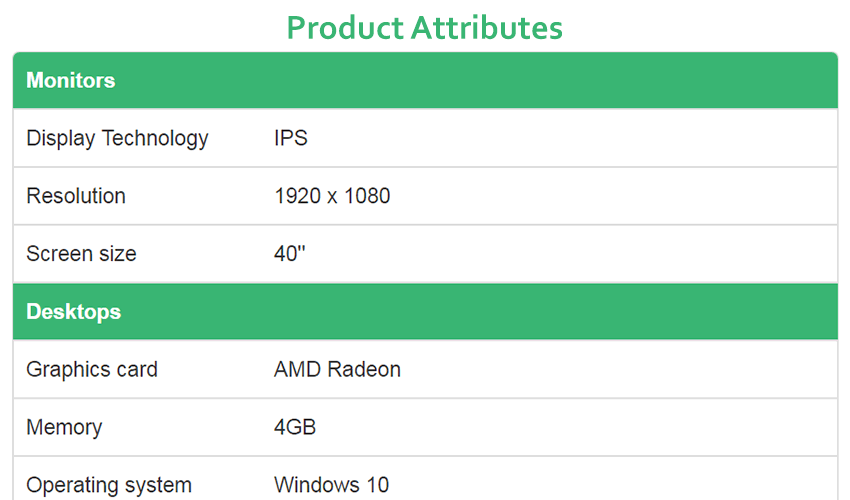The width and height of the screenshot is (850, 500).
Task: Click the Resolution attribute label
Action: (x=76, y=196)
